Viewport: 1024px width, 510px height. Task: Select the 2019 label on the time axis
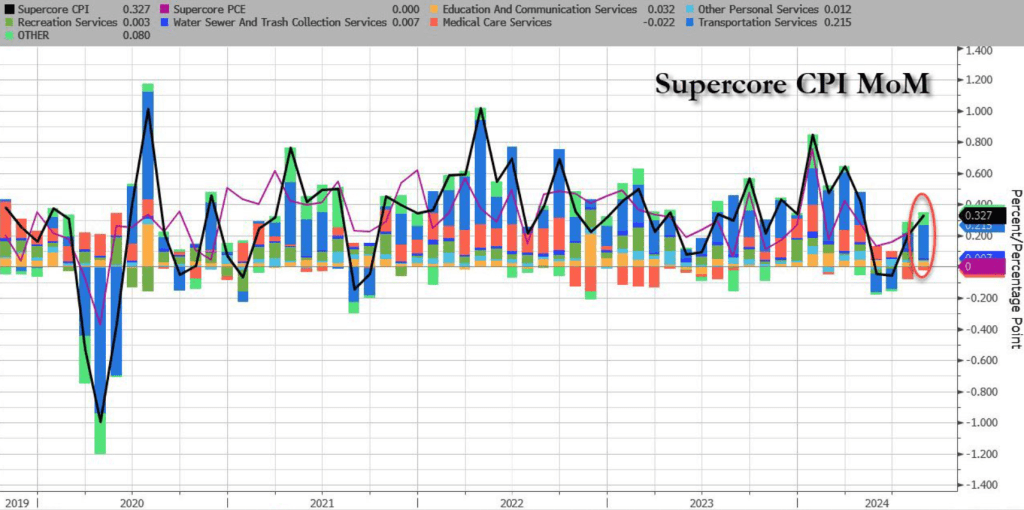(17, 500)
